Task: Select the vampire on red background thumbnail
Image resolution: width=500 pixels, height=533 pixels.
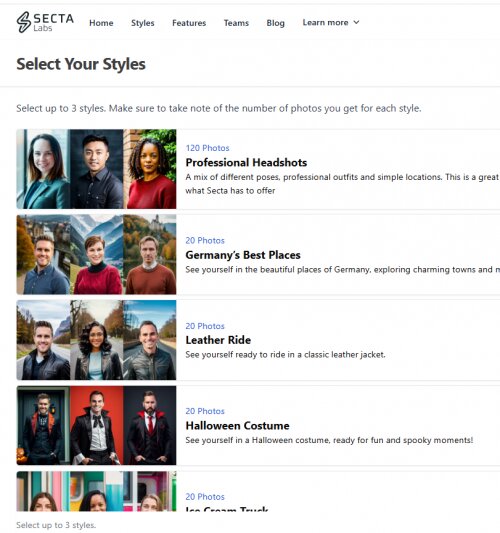Action: (x=97, y=425)
